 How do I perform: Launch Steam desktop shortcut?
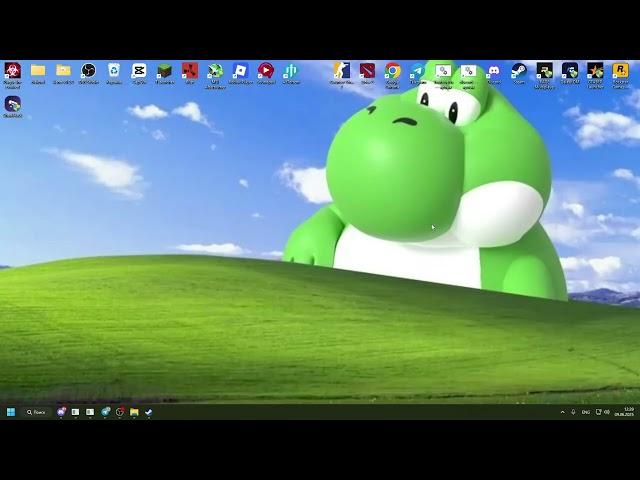tap(519, 71)
